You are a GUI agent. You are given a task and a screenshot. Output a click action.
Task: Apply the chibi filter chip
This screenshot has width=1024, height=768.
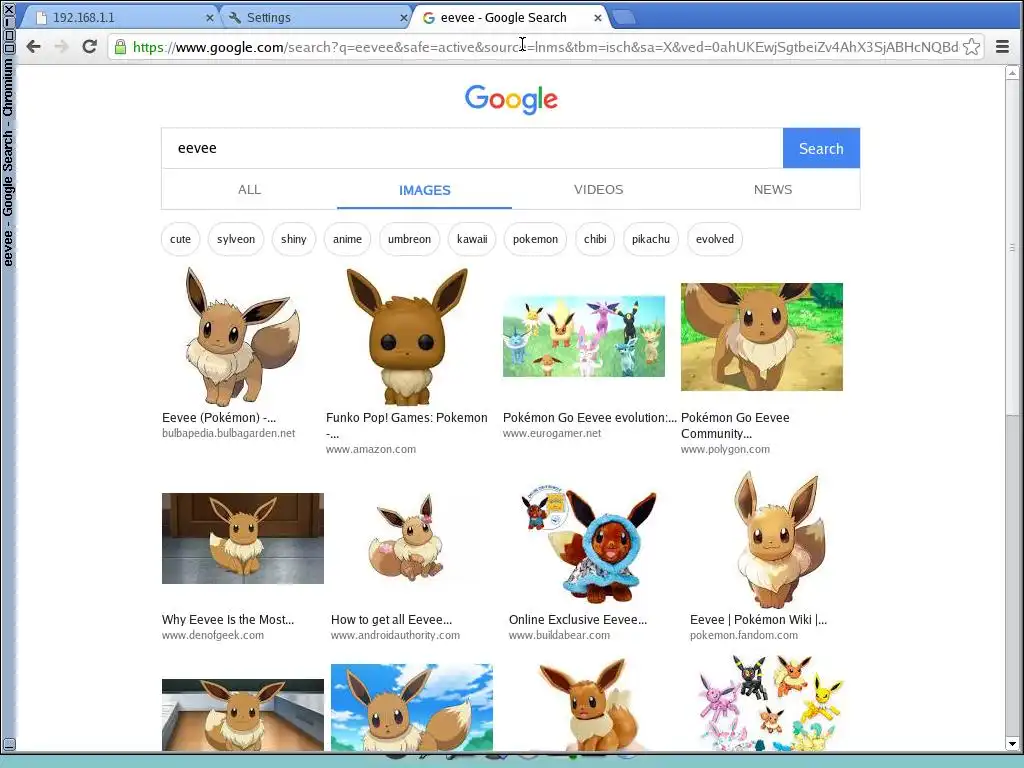(595, 239)
